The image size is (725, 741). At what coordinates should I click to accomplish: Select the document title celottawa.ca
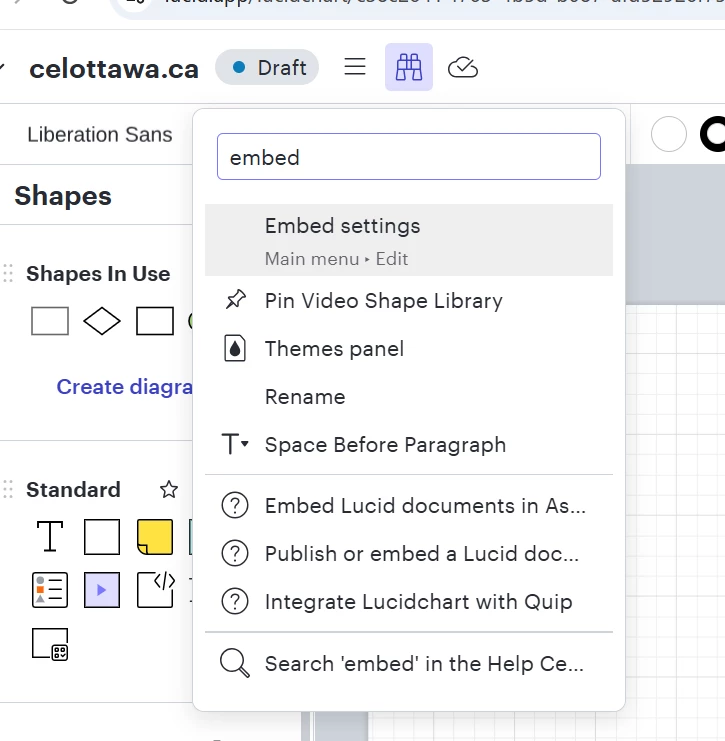click(x=114, y=69)
